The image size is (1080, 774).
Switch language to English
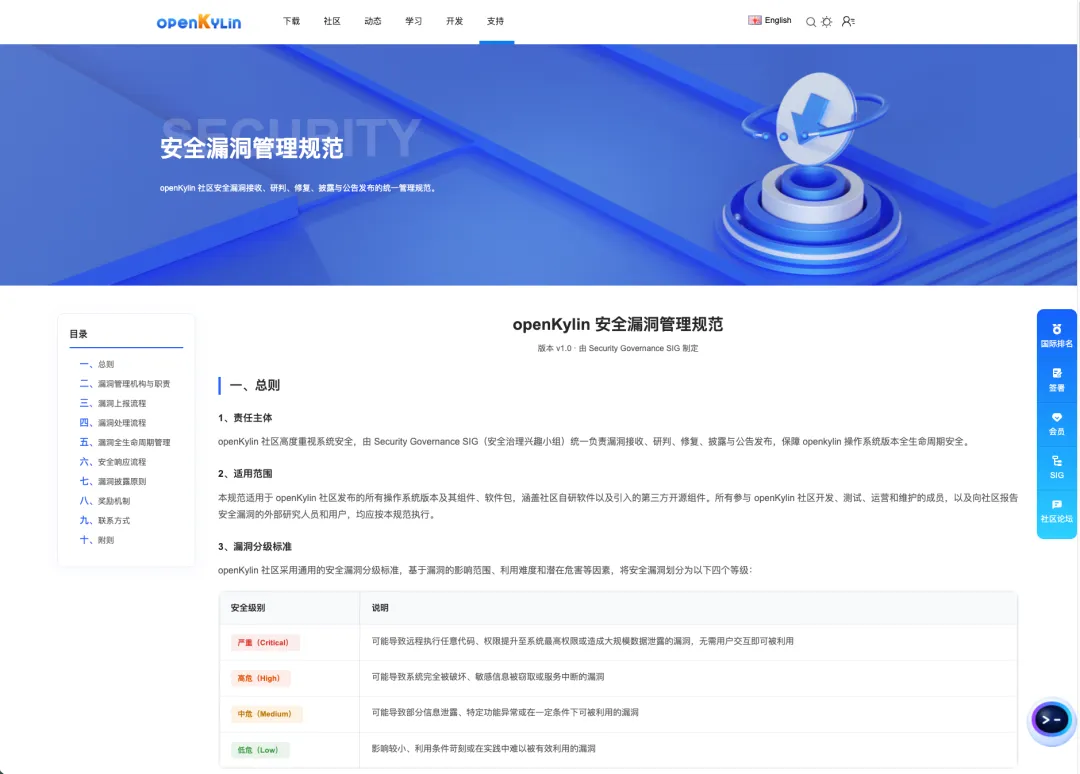[770, 20]
